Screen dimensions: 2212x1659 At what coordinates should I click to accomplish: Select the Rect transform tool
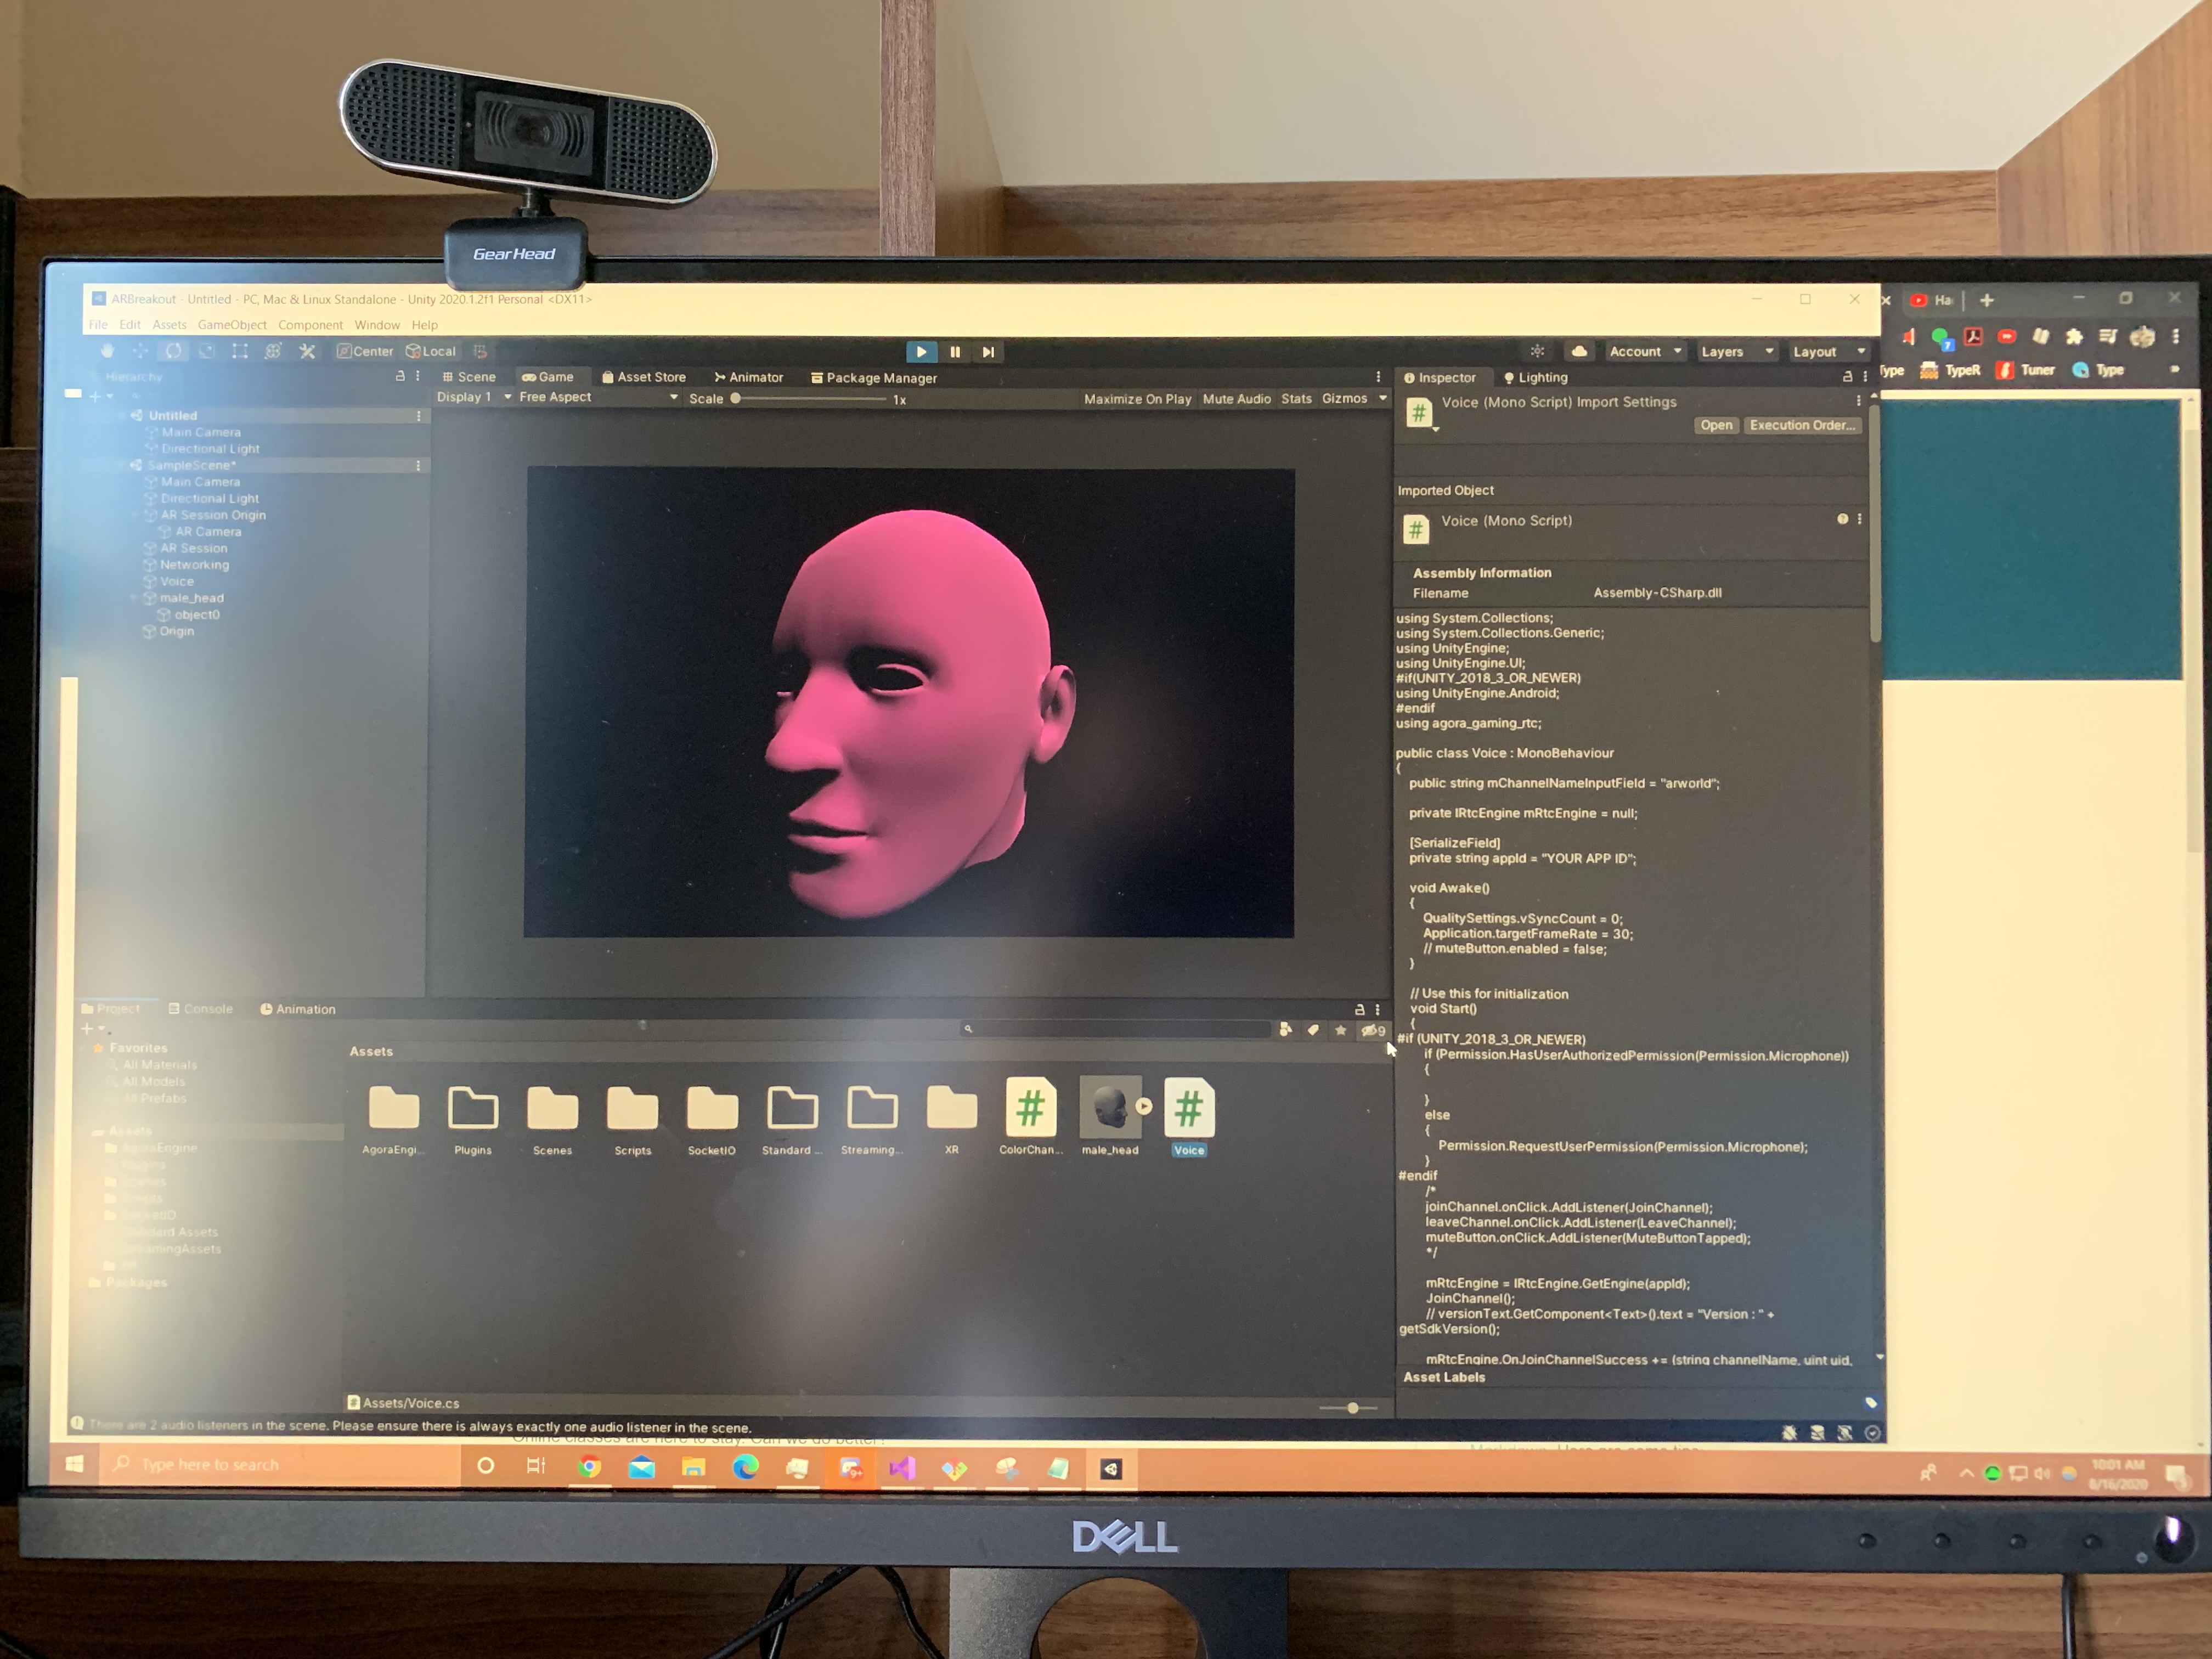click(x=240, y=351)
